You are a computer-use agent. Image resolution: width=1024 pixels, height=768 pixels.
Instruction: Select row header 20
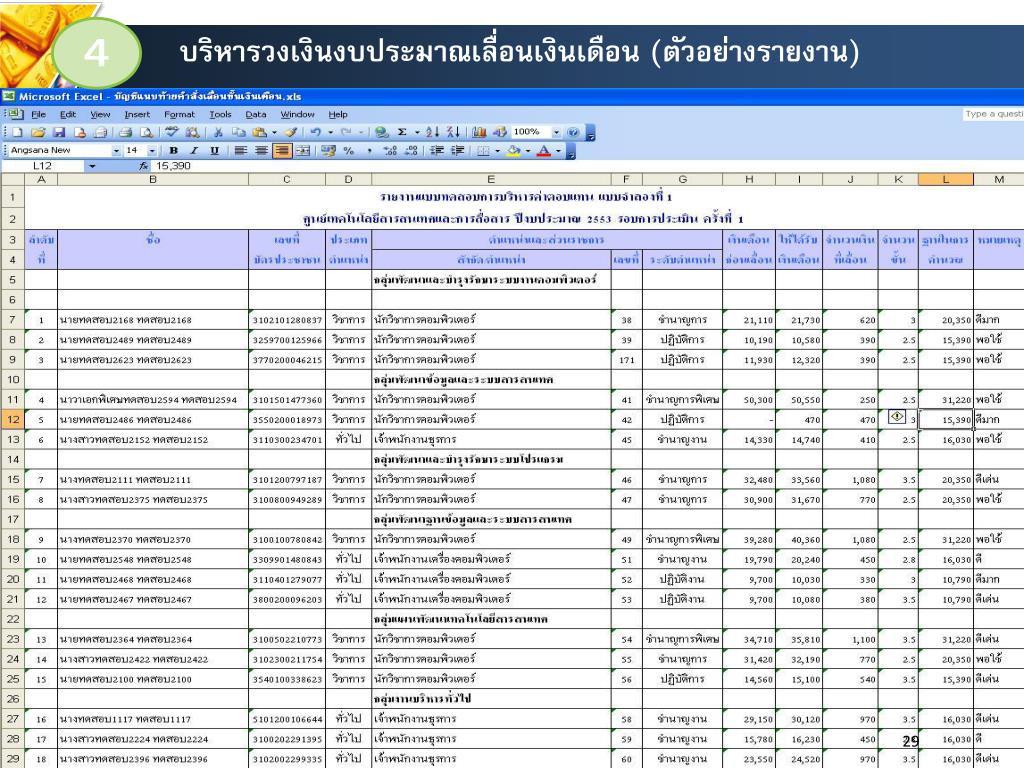coord(13,579)
